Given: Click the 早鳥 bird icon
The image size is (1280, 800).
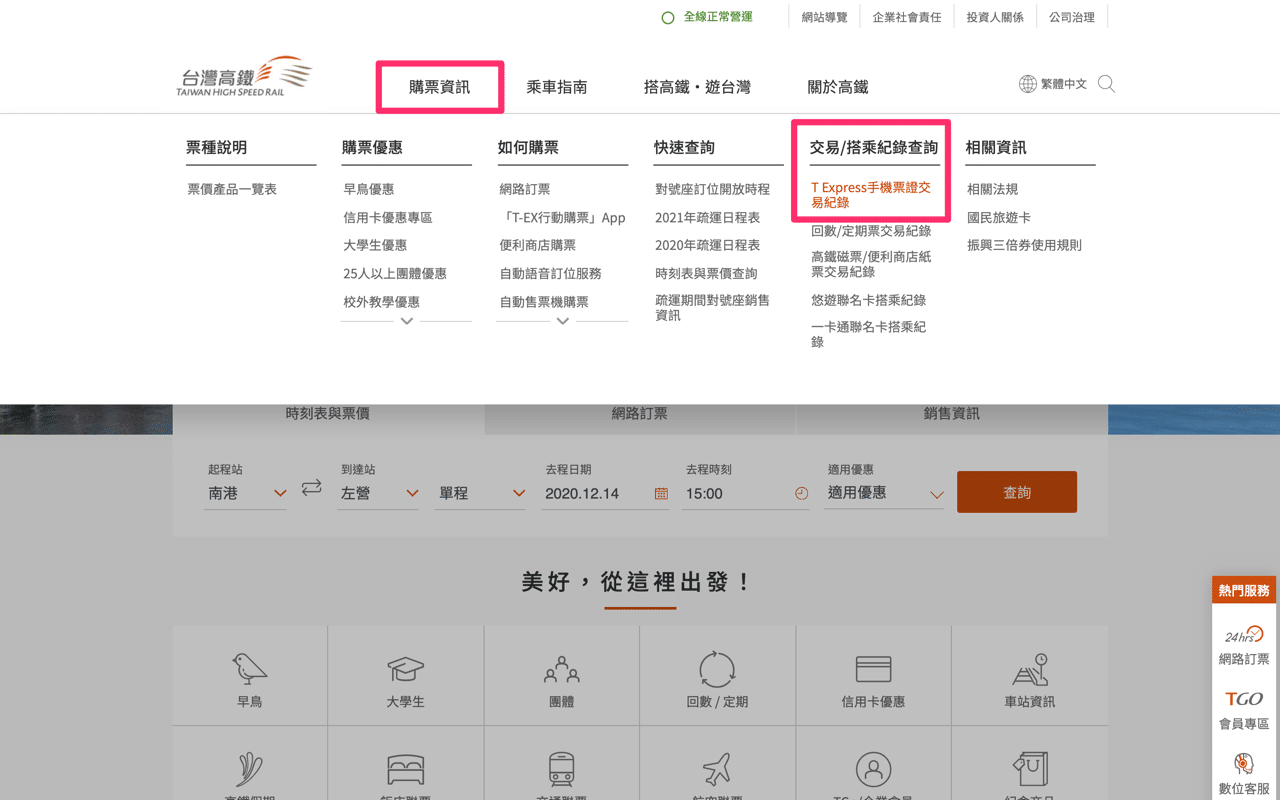Looking at the screenshot, I should pyautogui.click(x=249, y=668).
